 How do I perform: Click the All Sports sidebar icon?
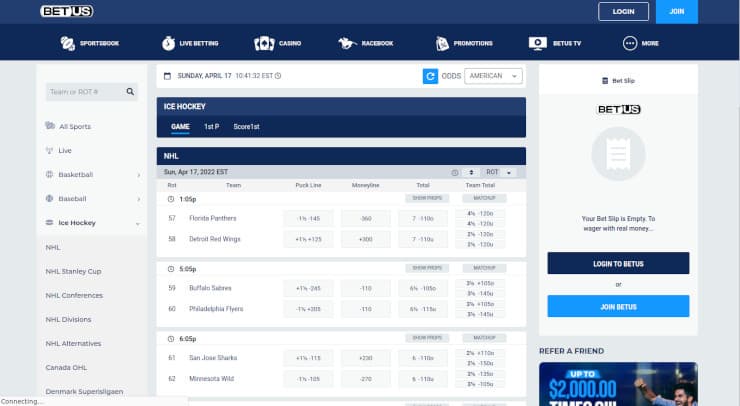pyautogui.click(x=50, y=126)
